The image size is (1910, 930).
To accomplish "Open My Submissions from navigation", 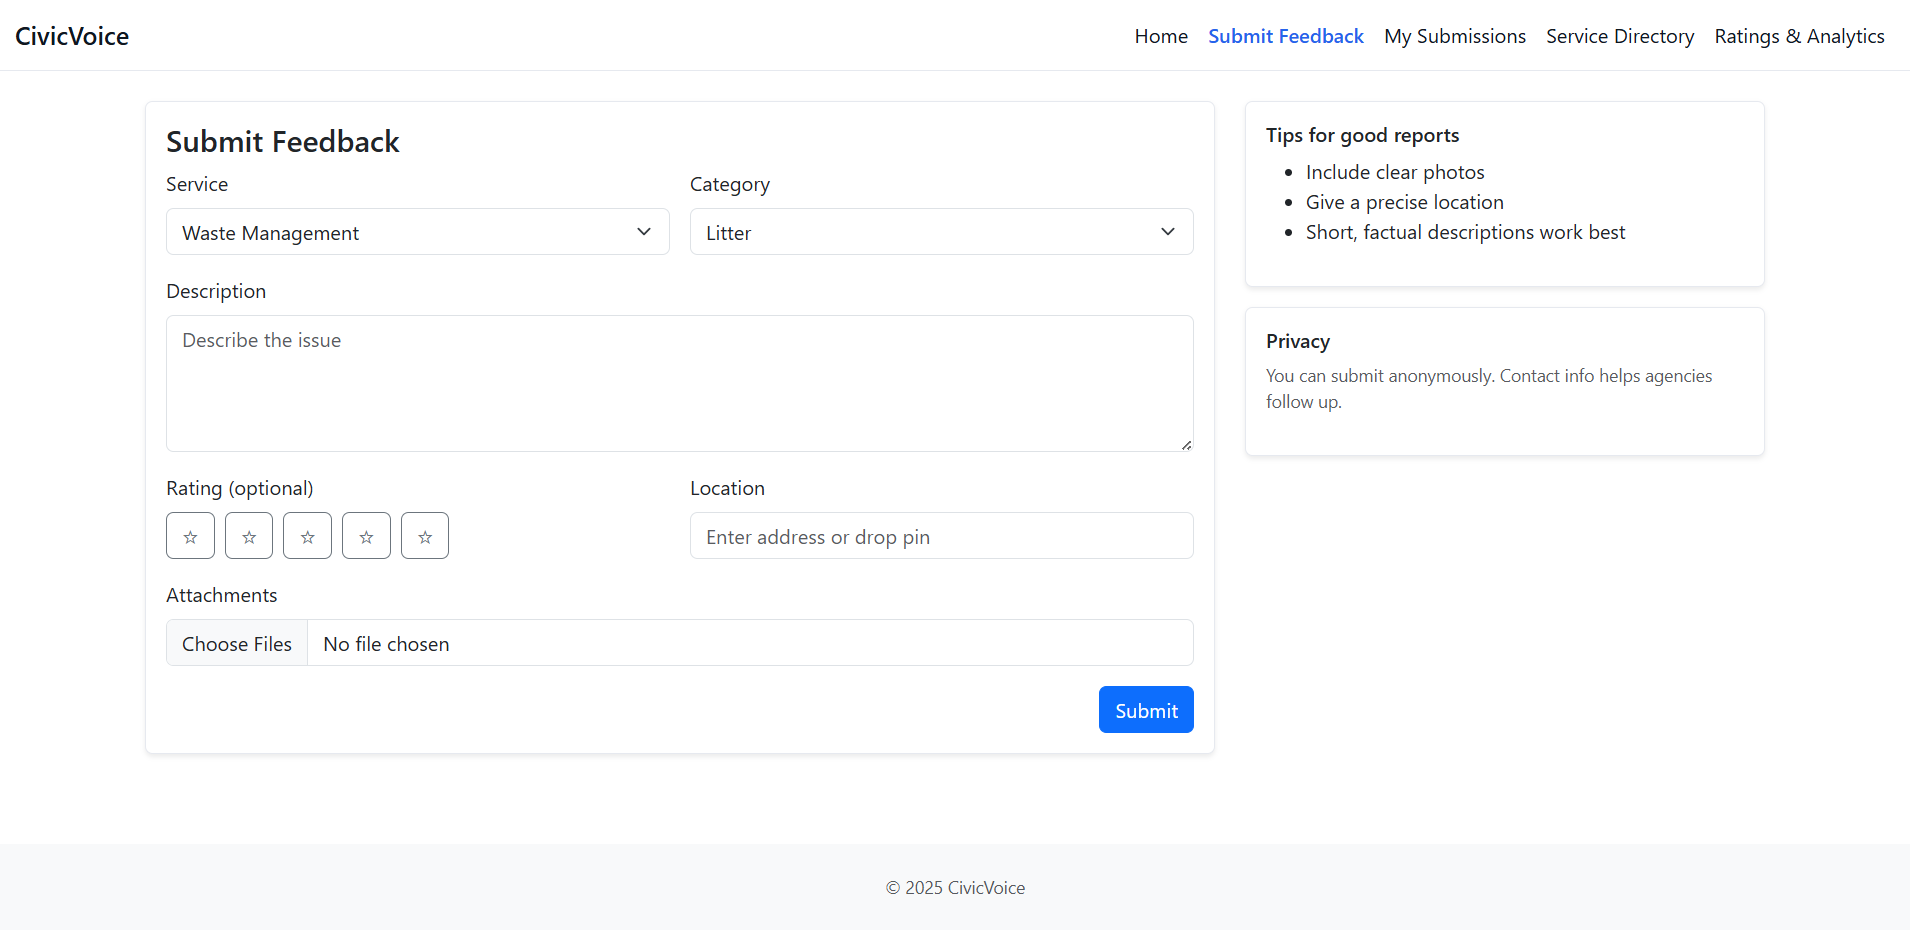I will (1455, 36).
